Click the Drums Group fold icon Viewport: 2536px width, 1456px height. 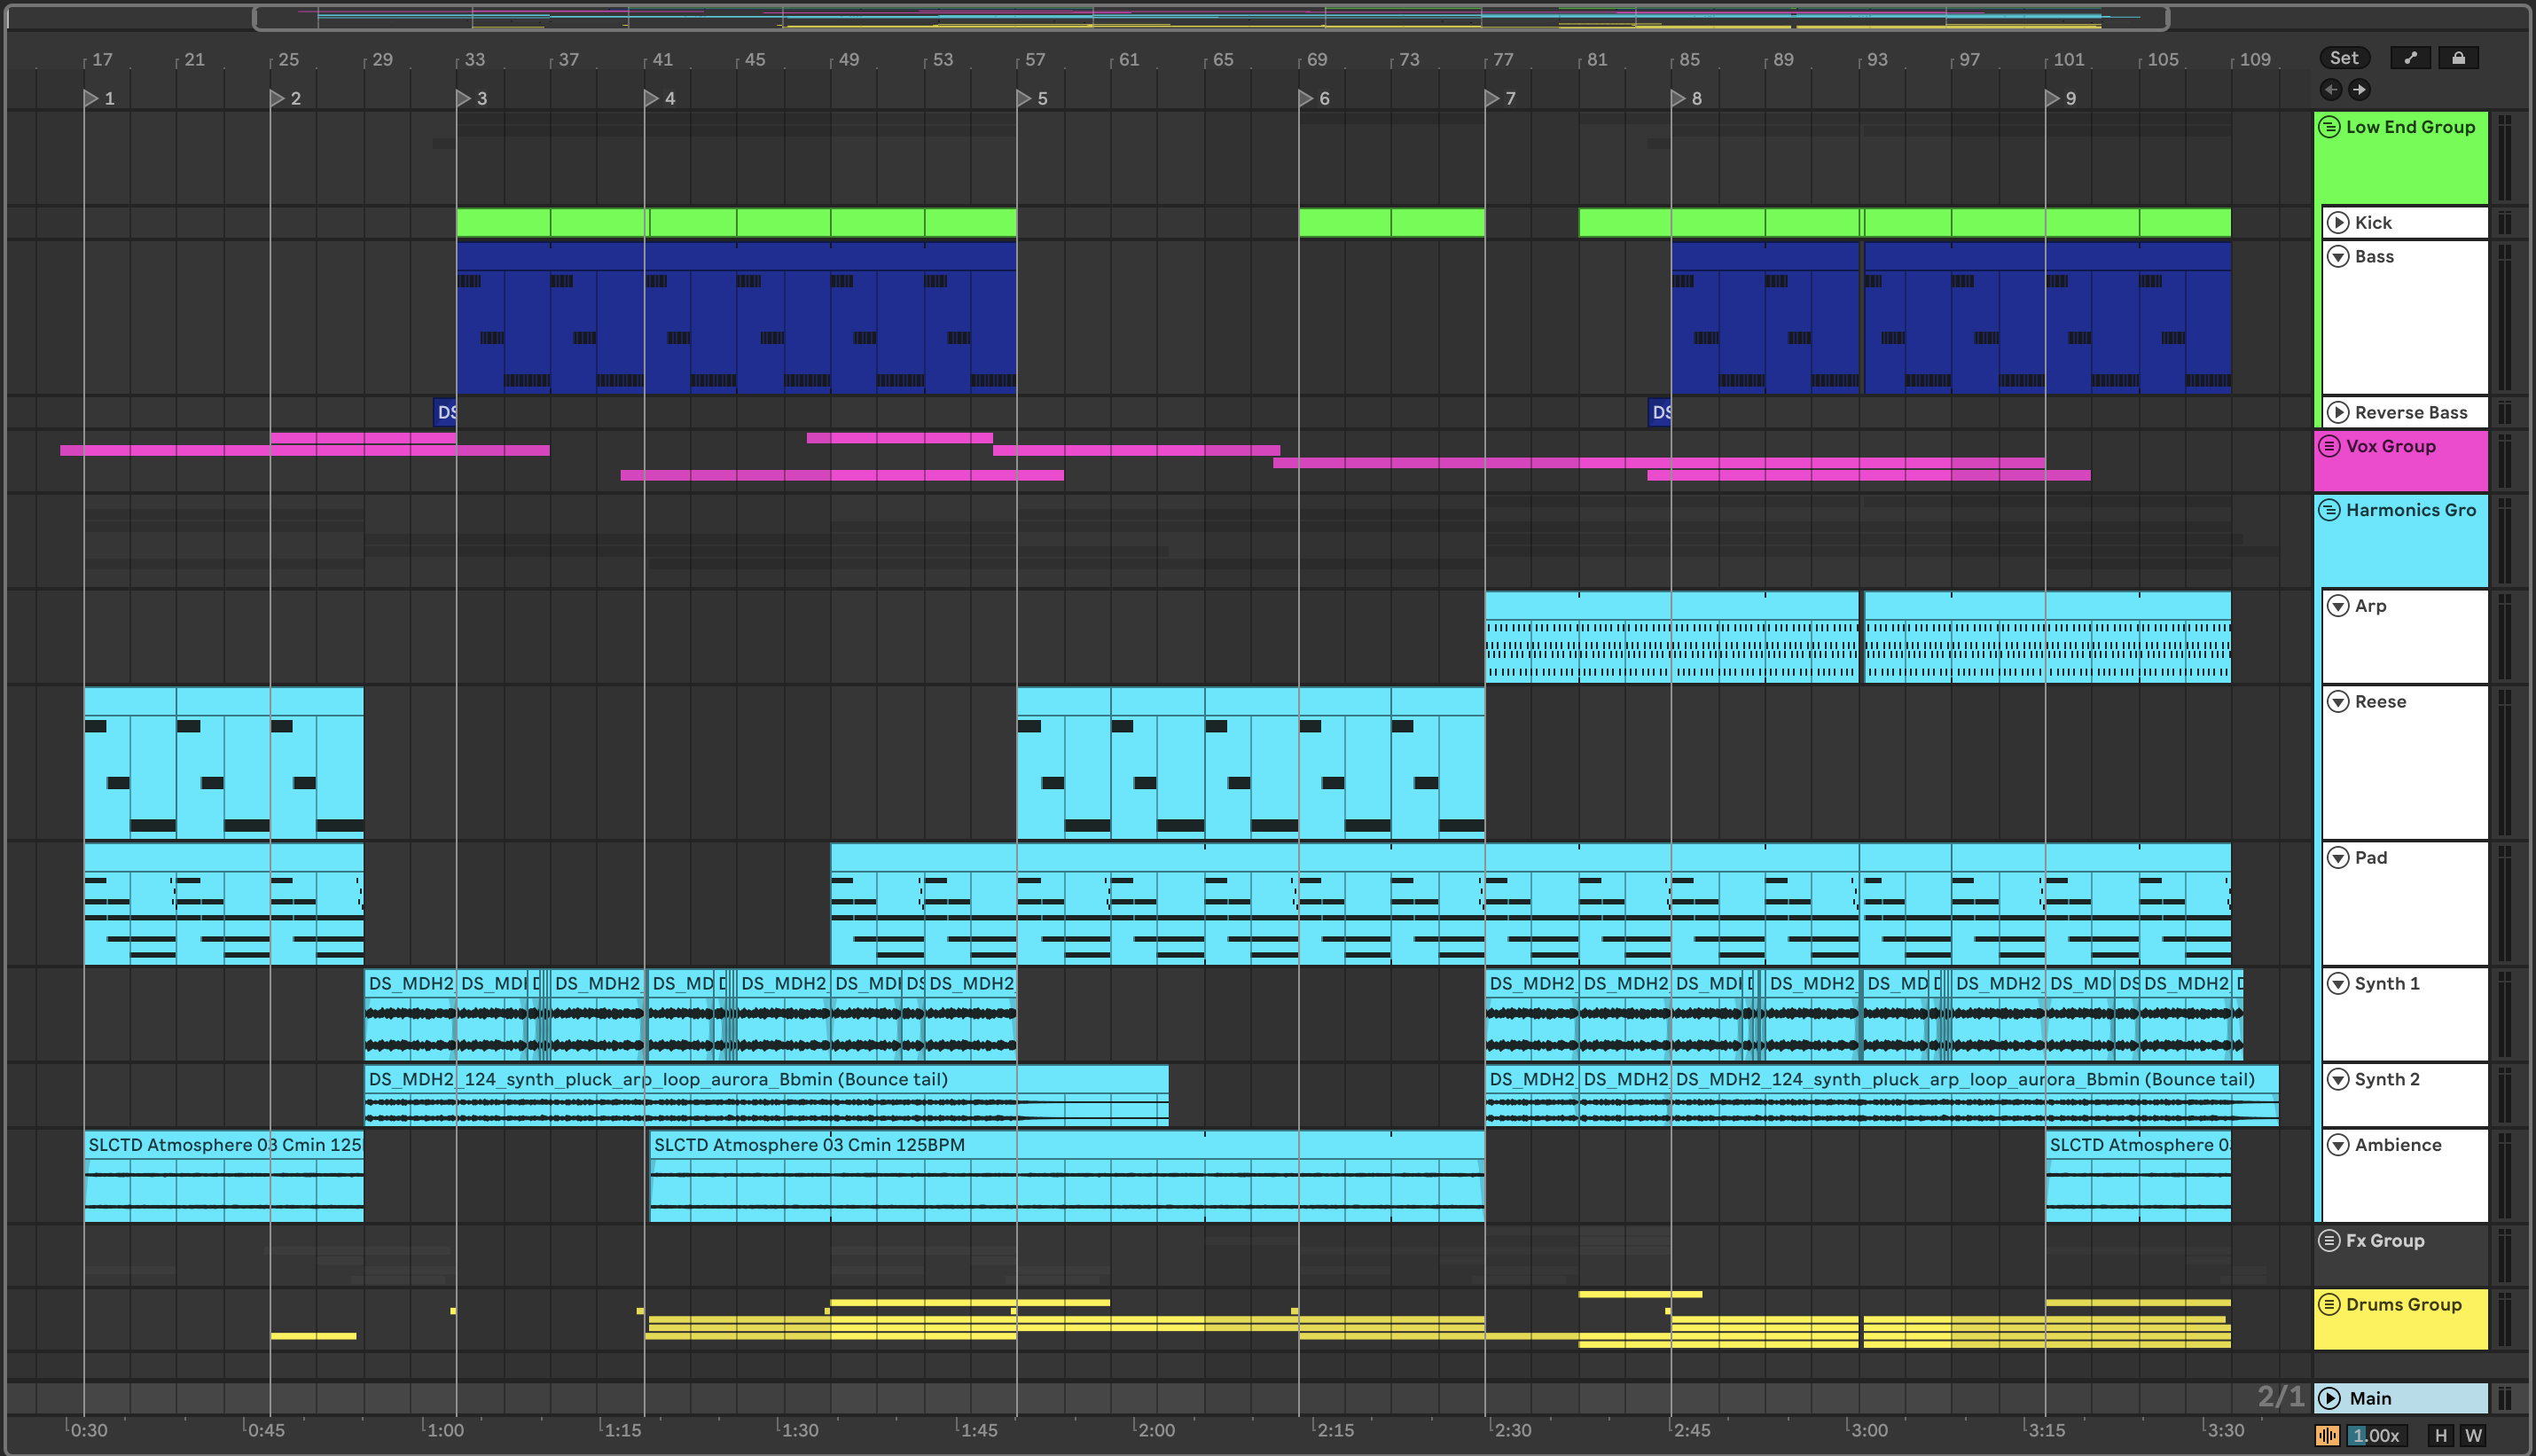click(x=2329, y=1304)
